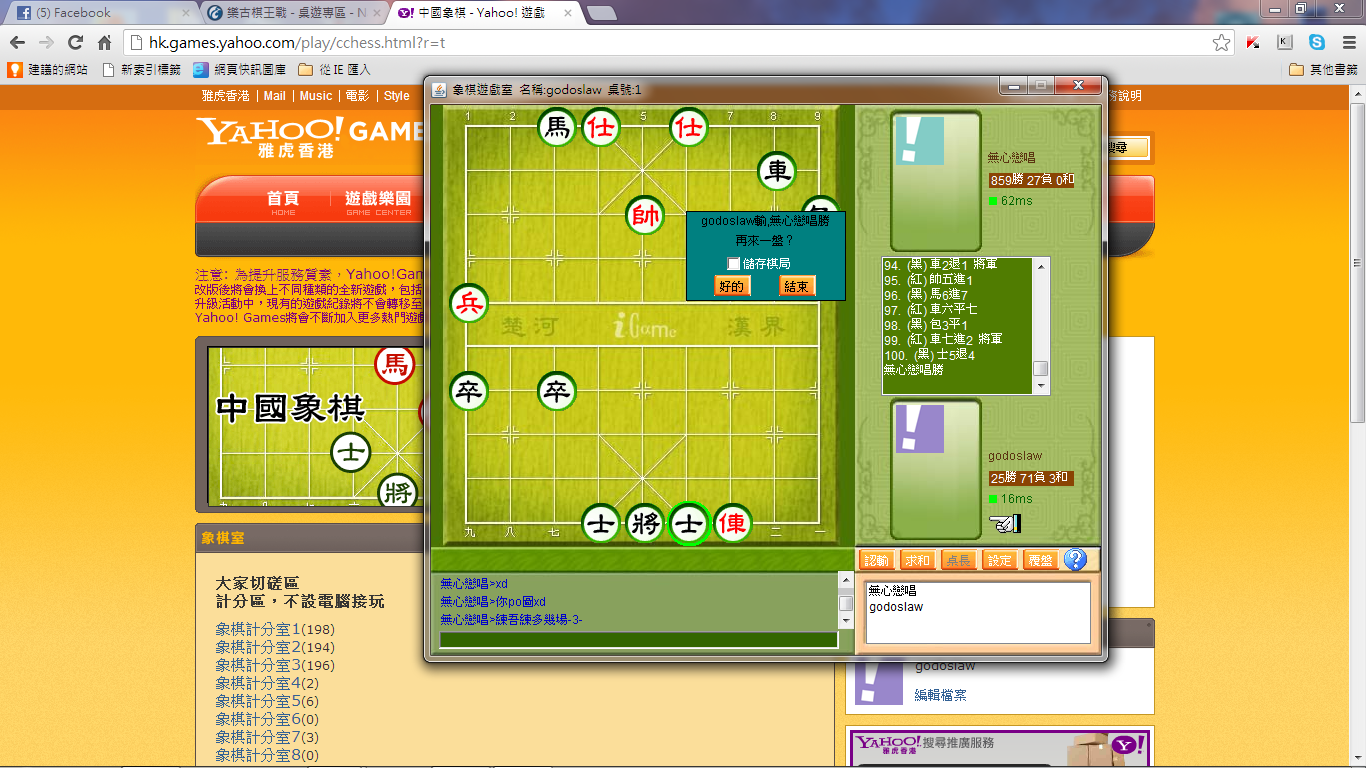Bookmark this page with the star icon

(1221, 42)
